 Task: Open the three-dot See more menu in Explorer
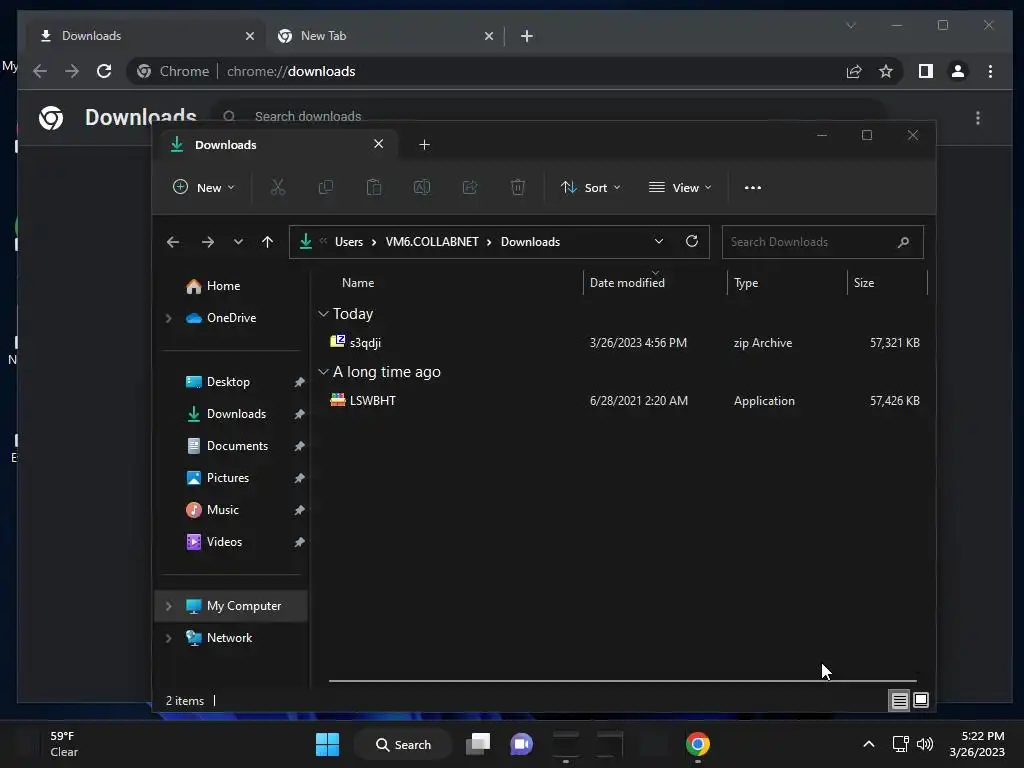pyautogui.click(x=752, y=187)
